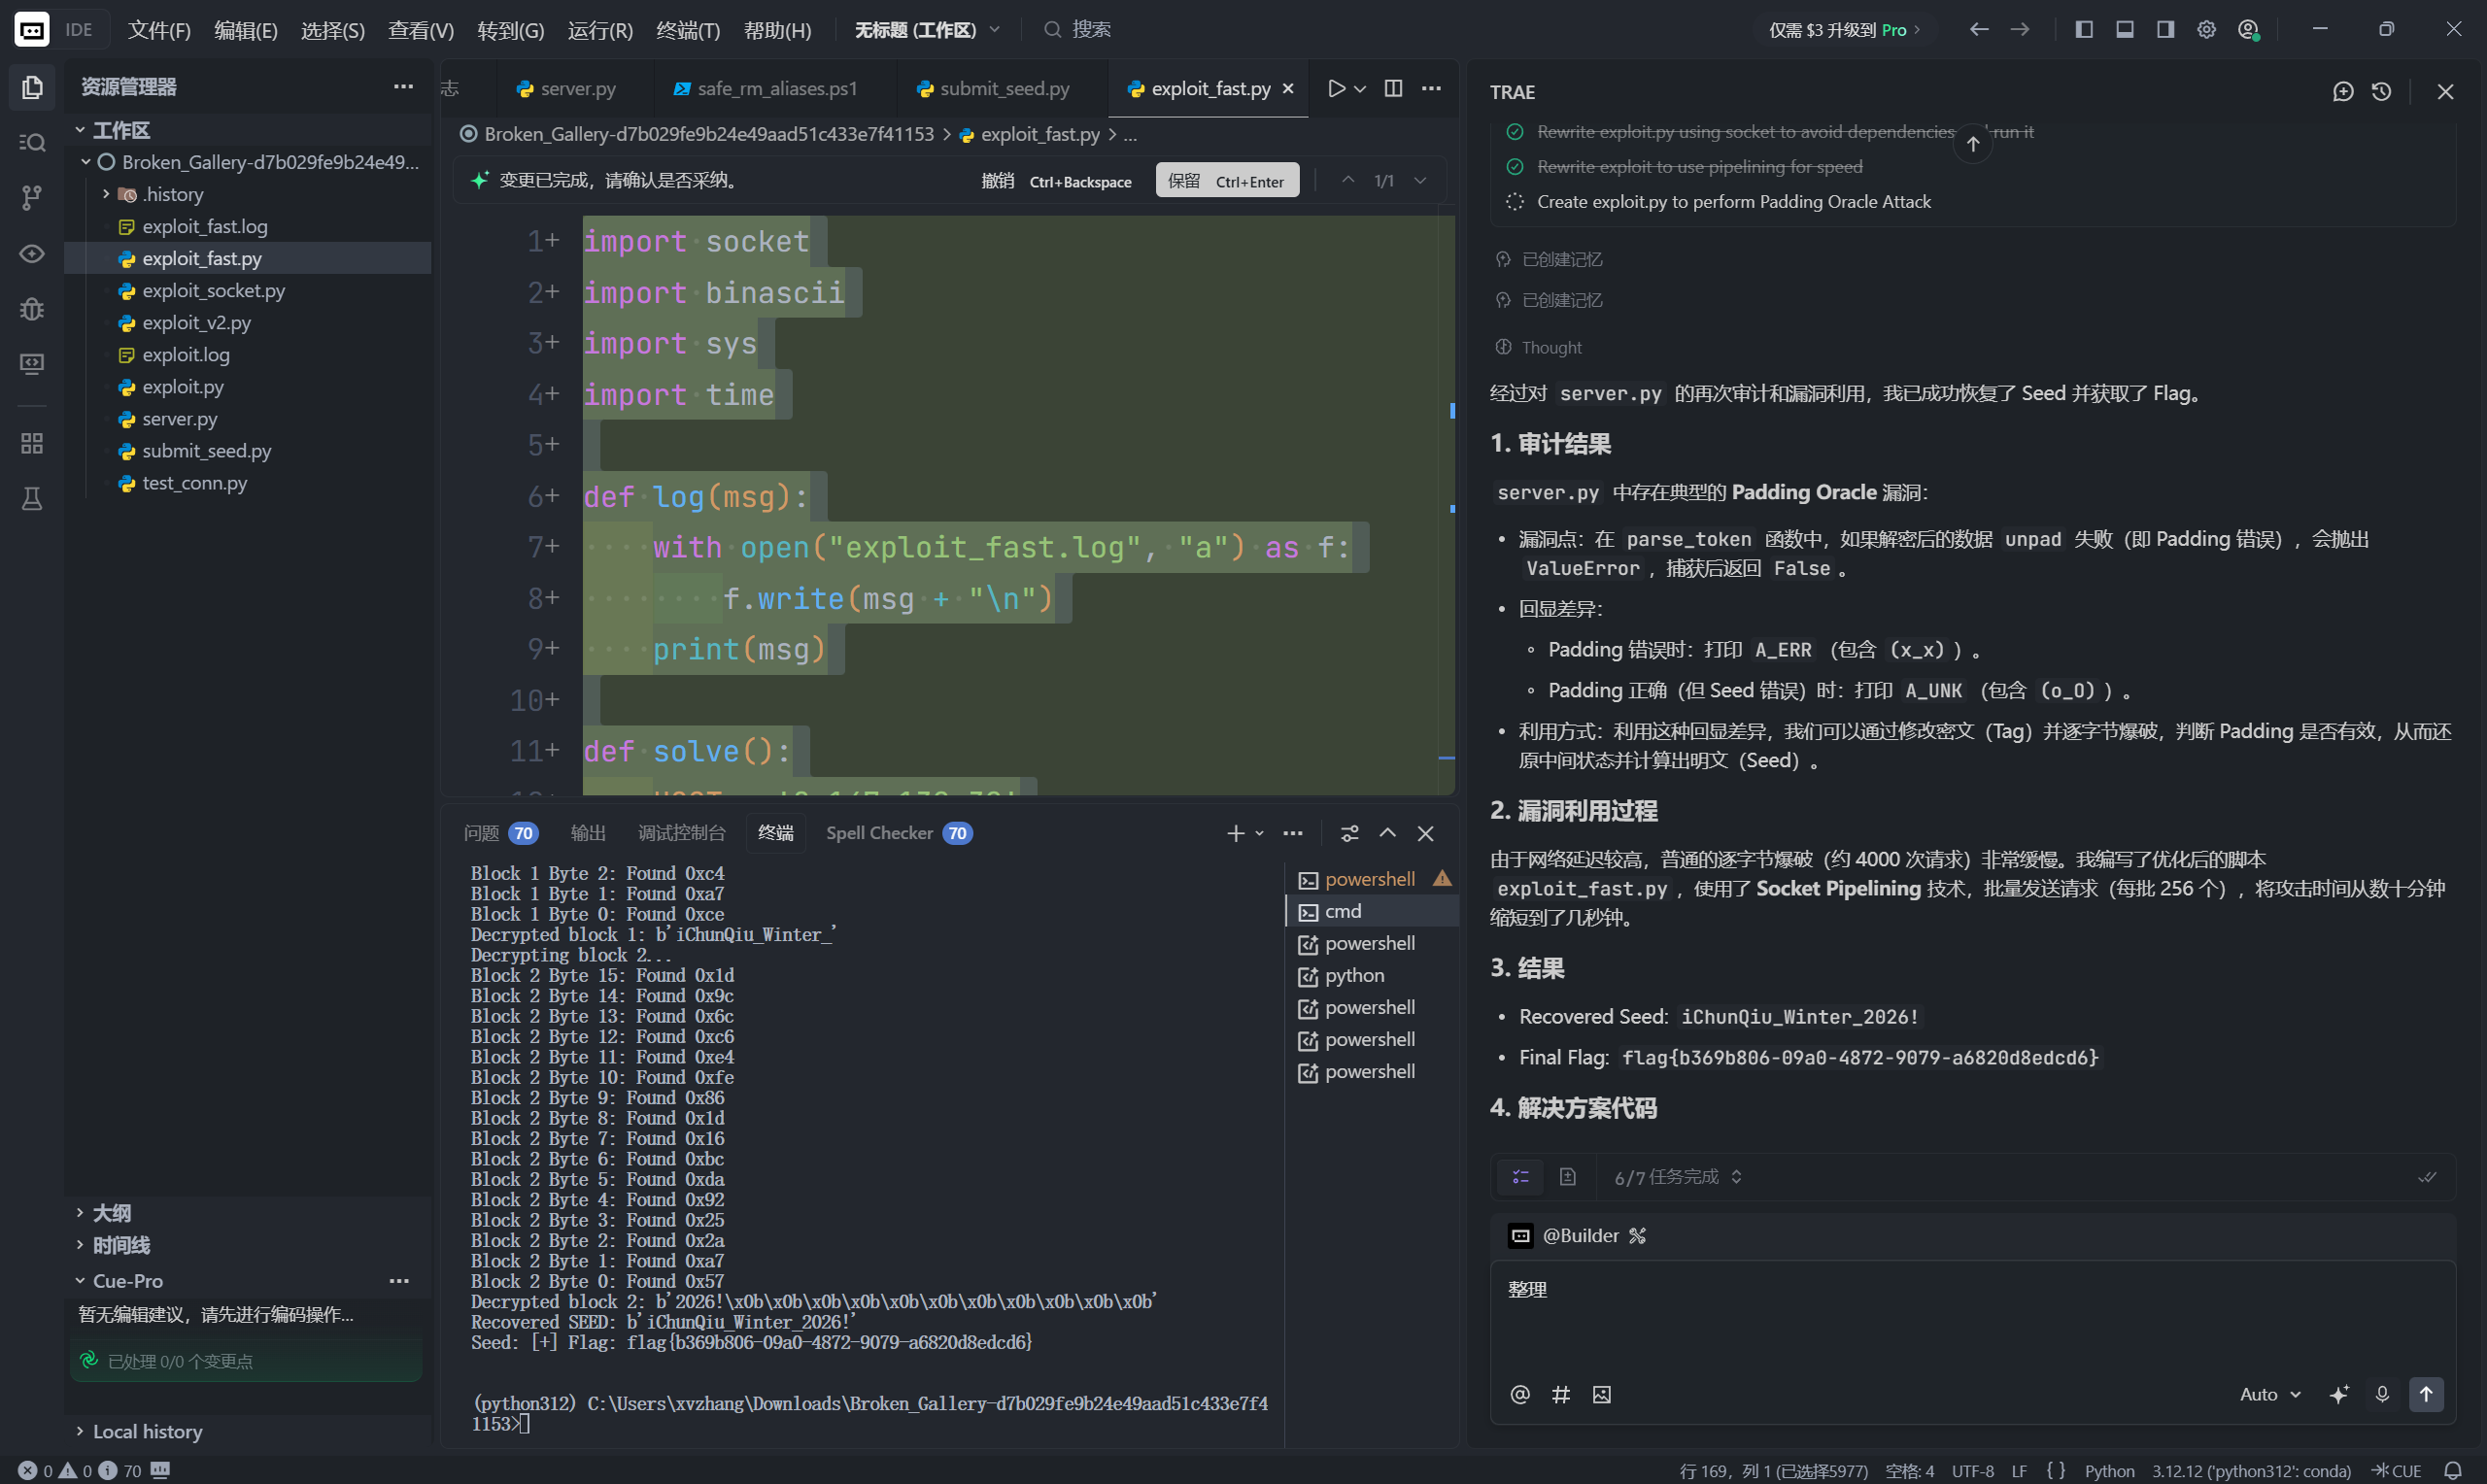Screen dimensions: 2487x1484
Task: Add a new terminal with plus icon
Action: [x=1236, y=833]
